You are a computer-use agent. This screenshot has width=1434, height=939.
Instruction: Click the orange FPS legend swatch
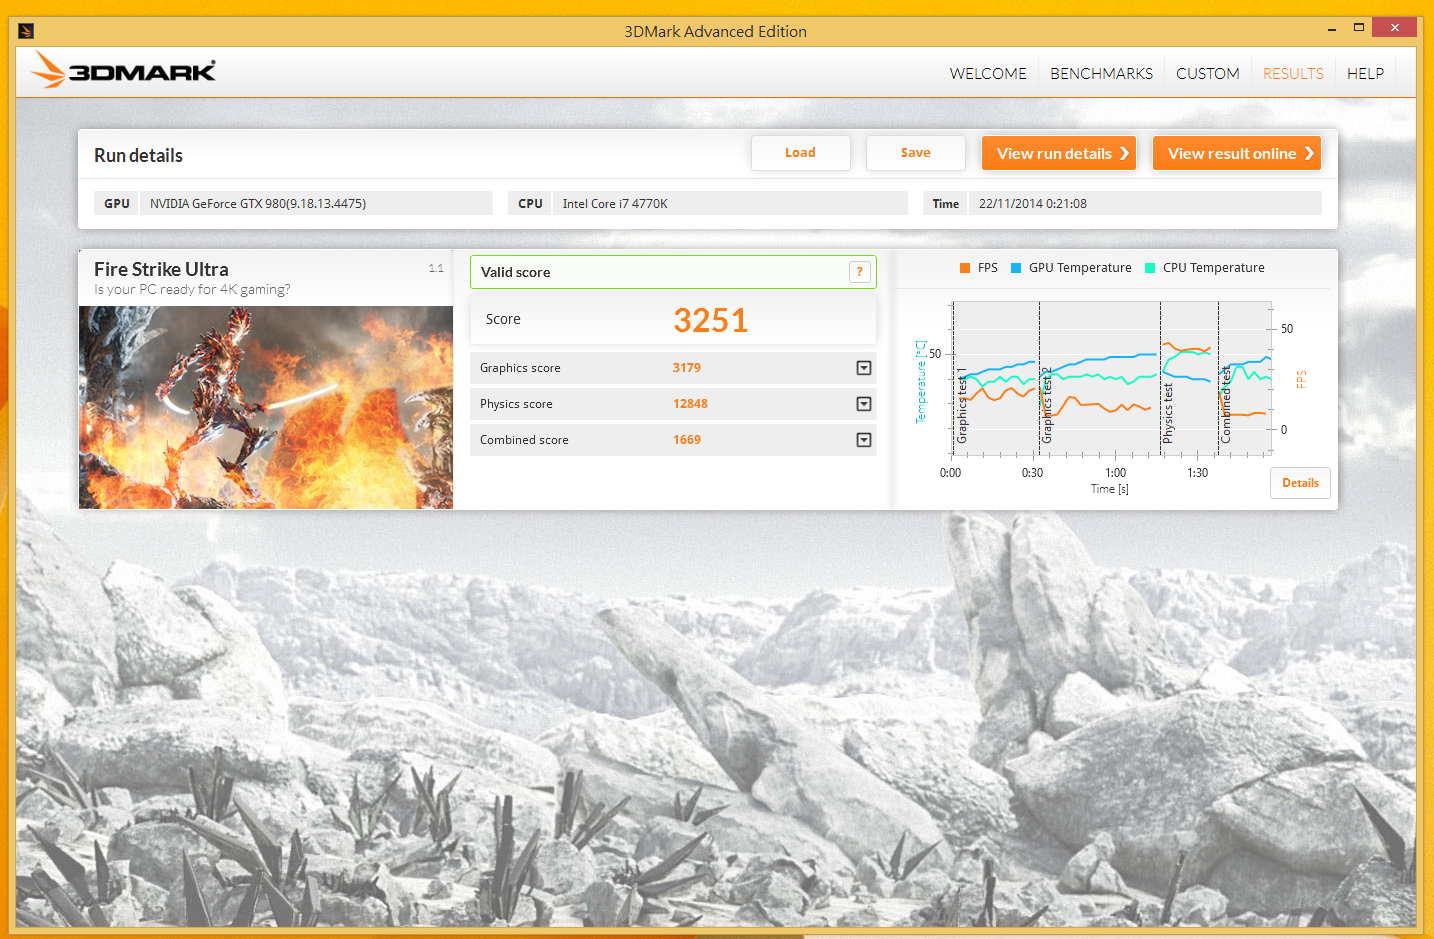point(965,268)
